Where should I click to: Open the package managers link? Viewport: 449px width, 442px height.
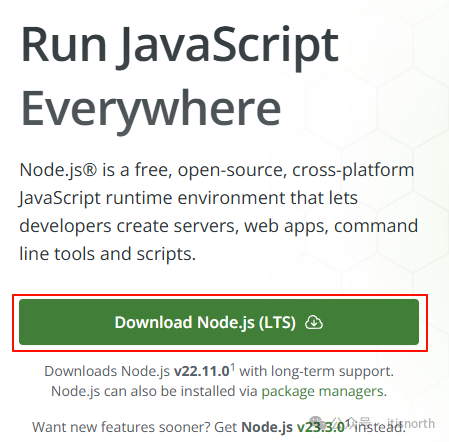tap(322, 391)
